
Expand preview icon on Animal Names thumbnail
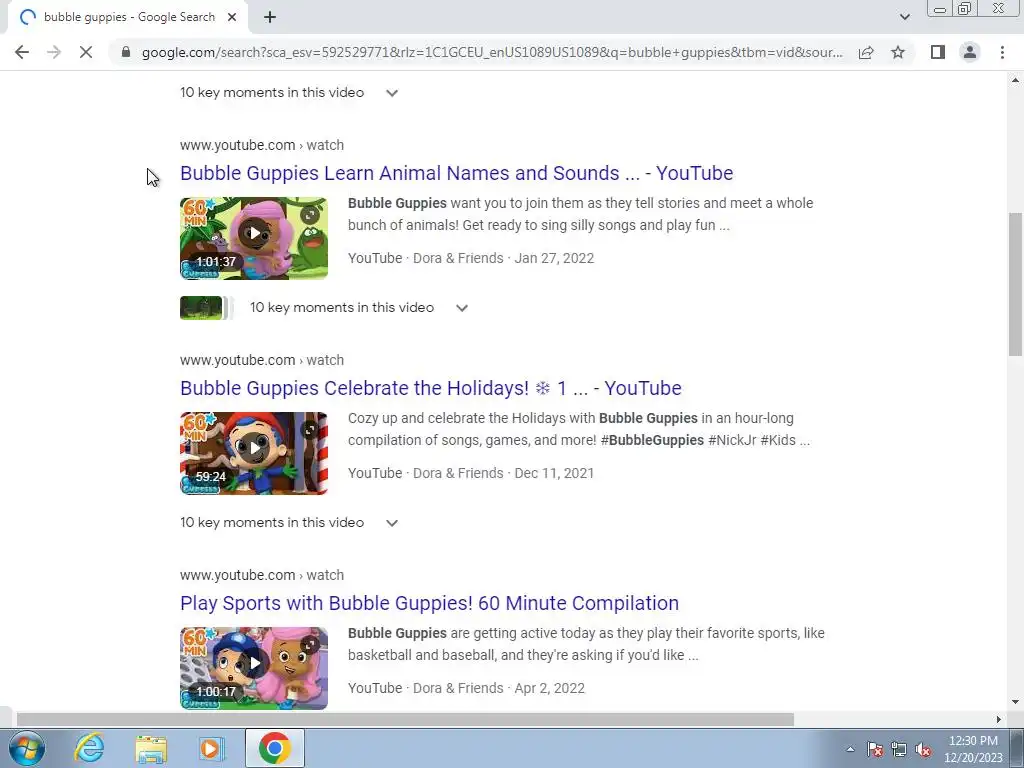tap(310, 215)
